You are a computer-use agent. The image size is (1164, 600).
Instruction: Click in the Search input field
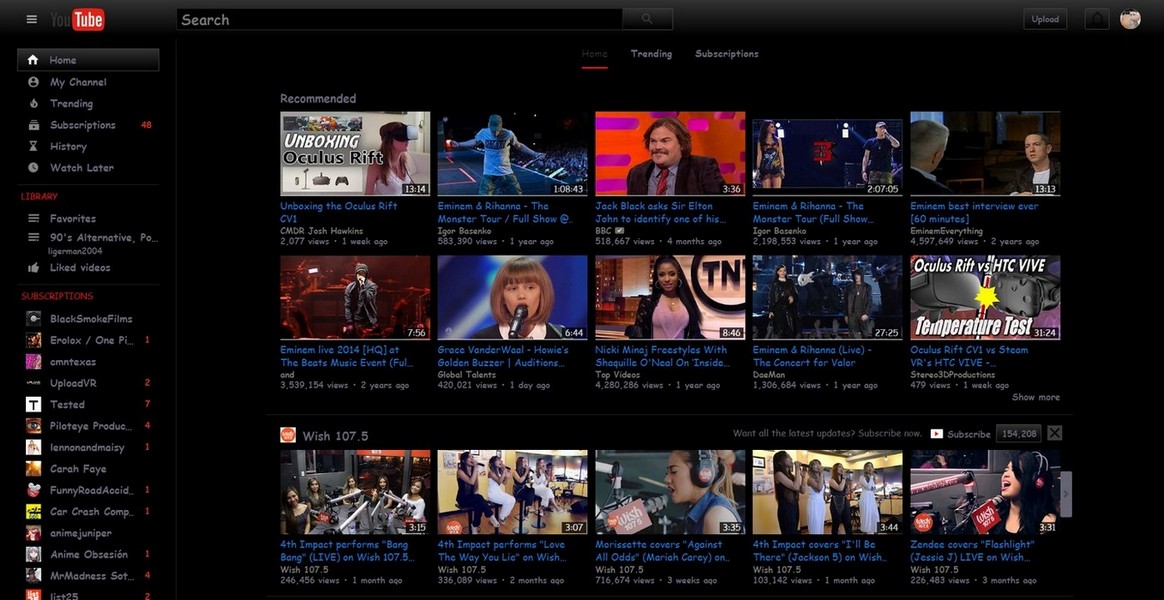[x=399, y=19]
